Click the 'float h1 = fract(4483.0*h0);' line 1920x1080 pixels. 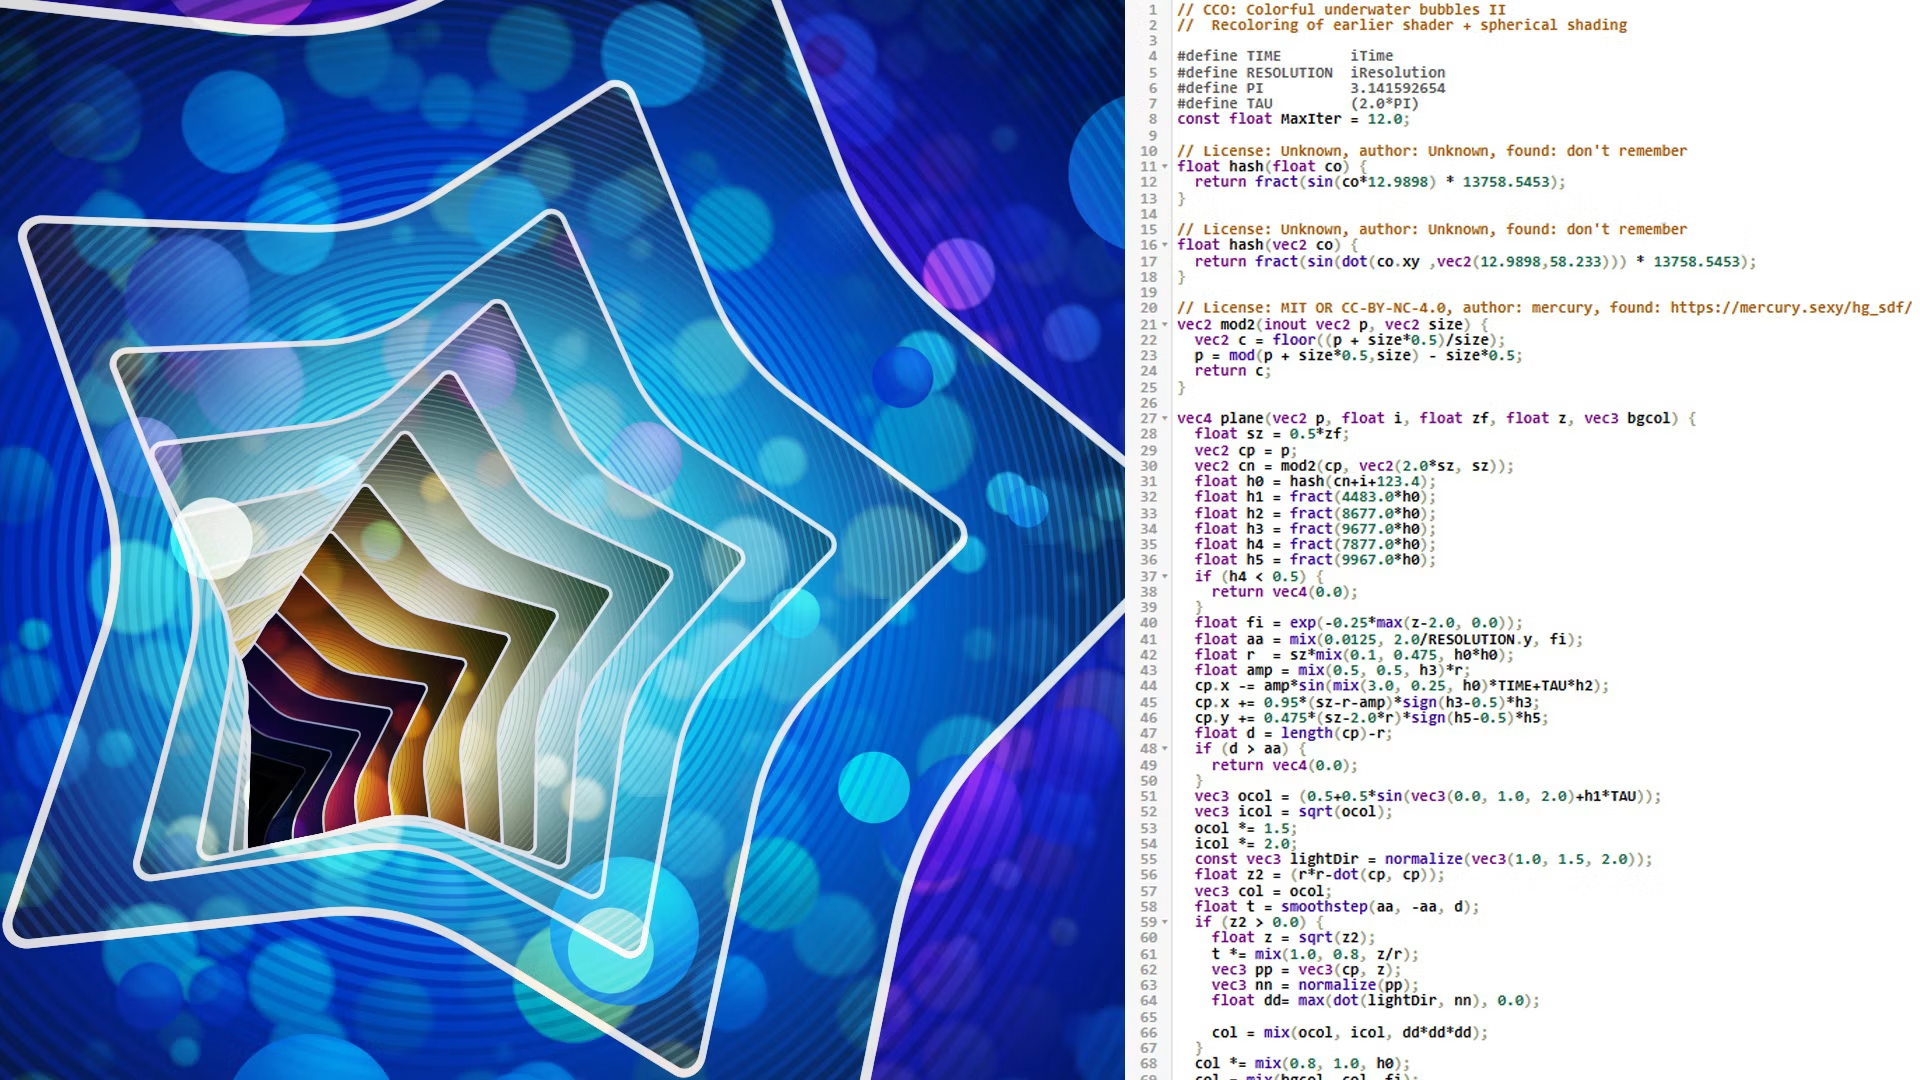click(1315, 497)
